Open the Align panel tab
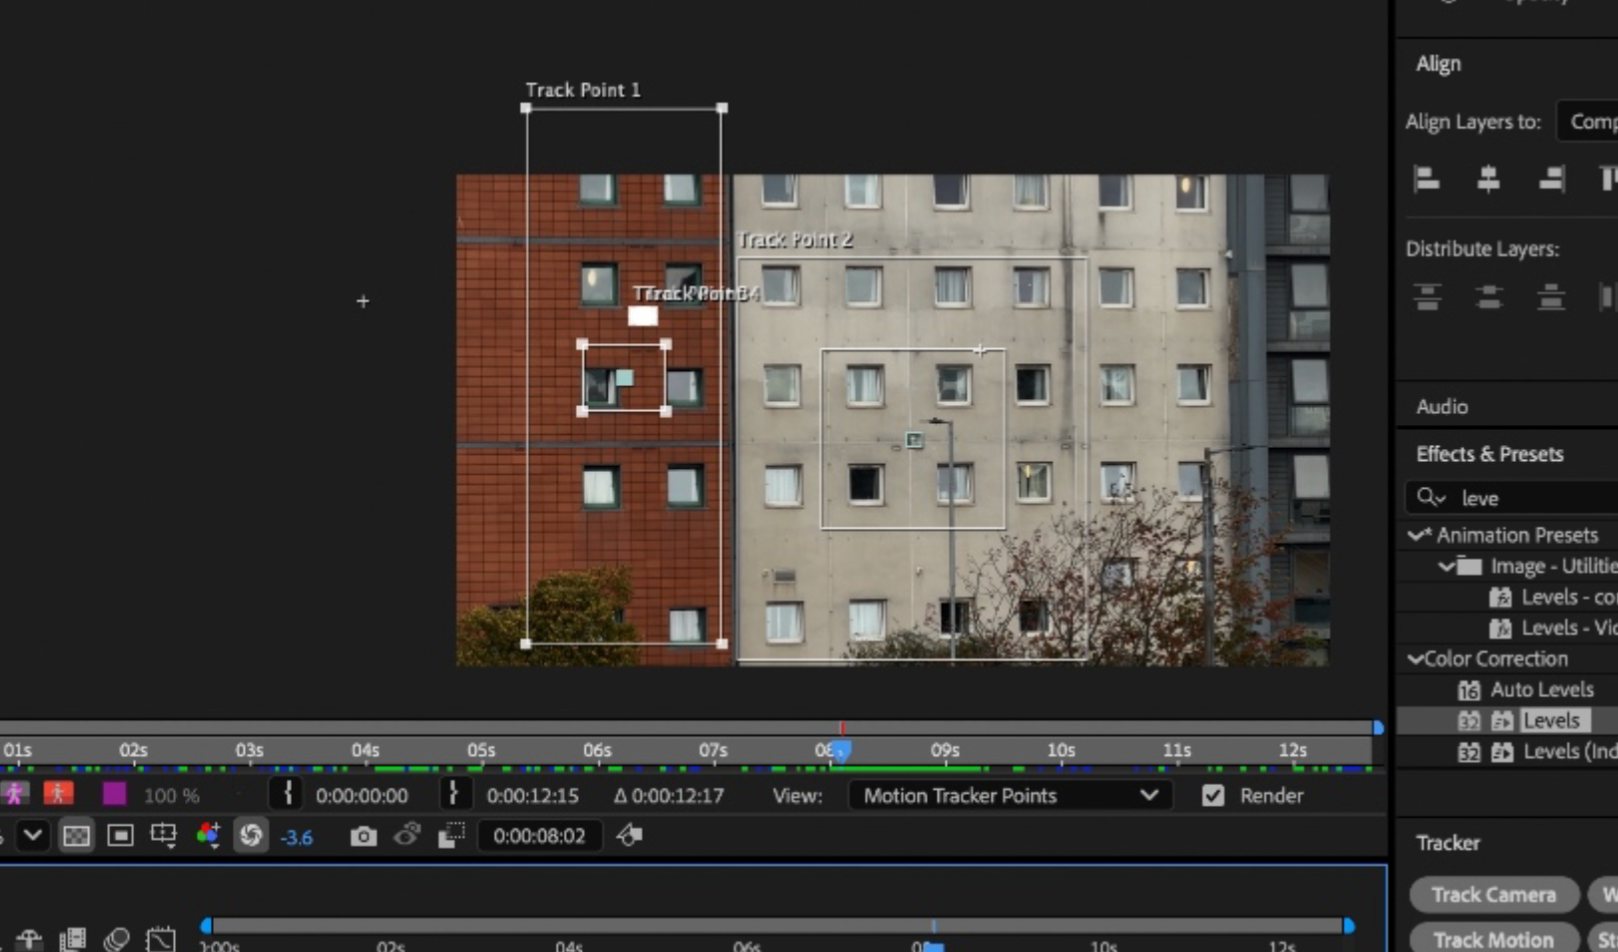 (1438, 64)
